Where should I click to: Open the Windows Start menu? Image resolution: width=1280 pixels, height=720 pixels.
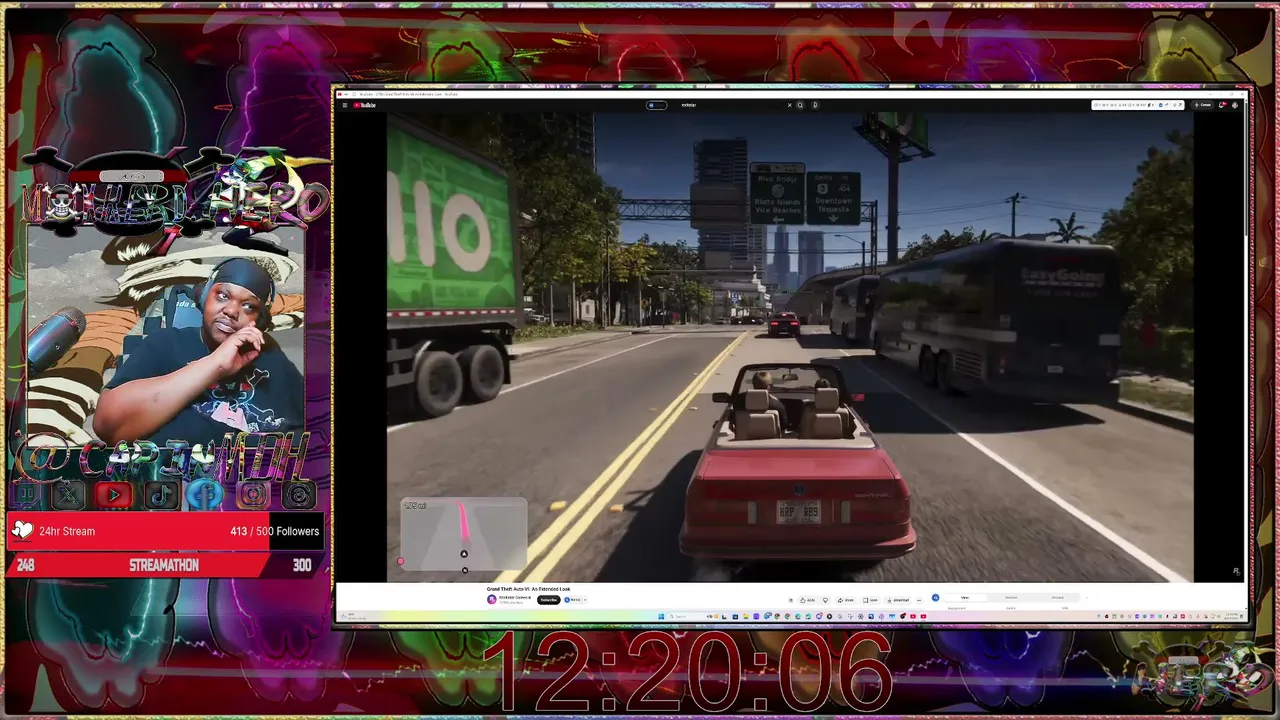(661, 616)
